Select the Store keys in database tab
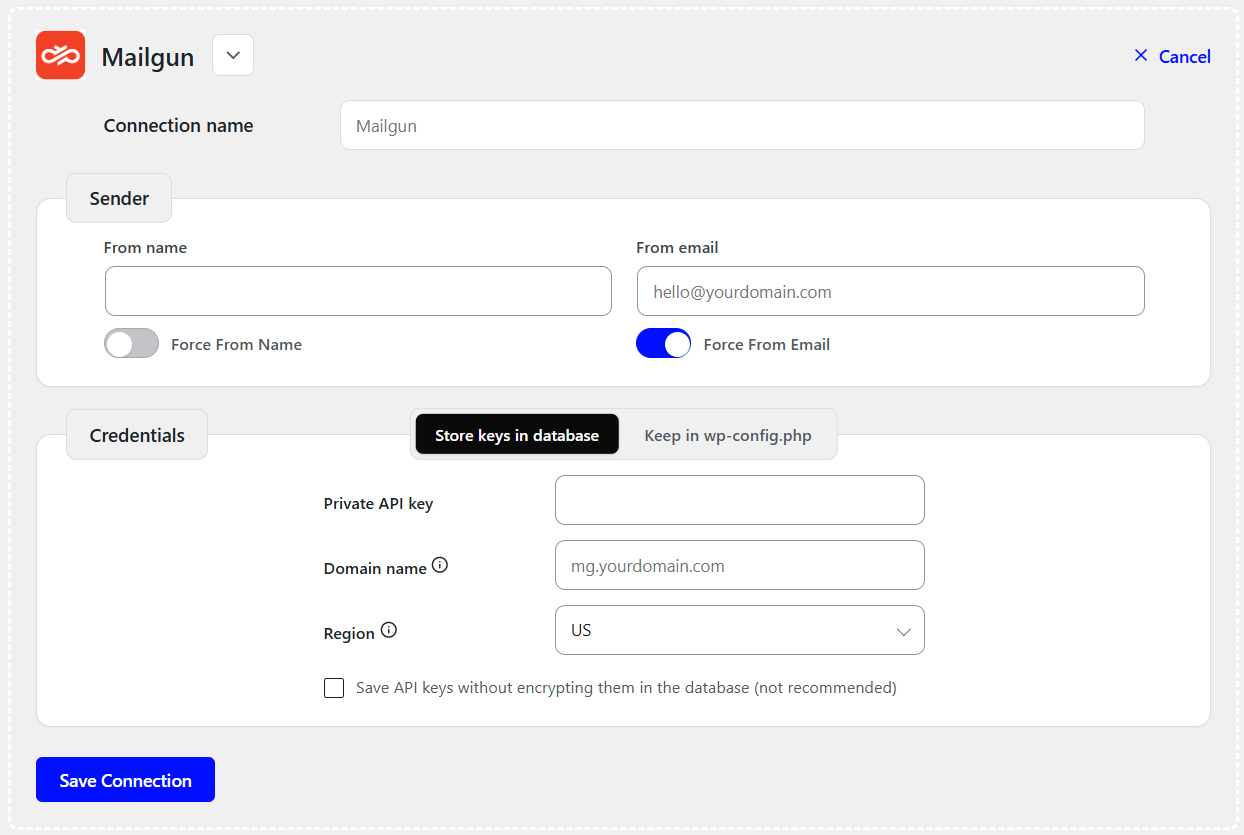 (517, 435)
